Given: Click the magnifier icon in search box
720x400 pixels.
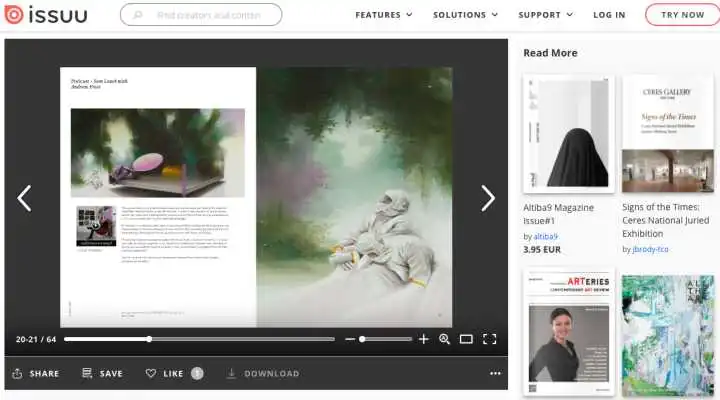Looking at the screenshot, I should pos(137,15).
